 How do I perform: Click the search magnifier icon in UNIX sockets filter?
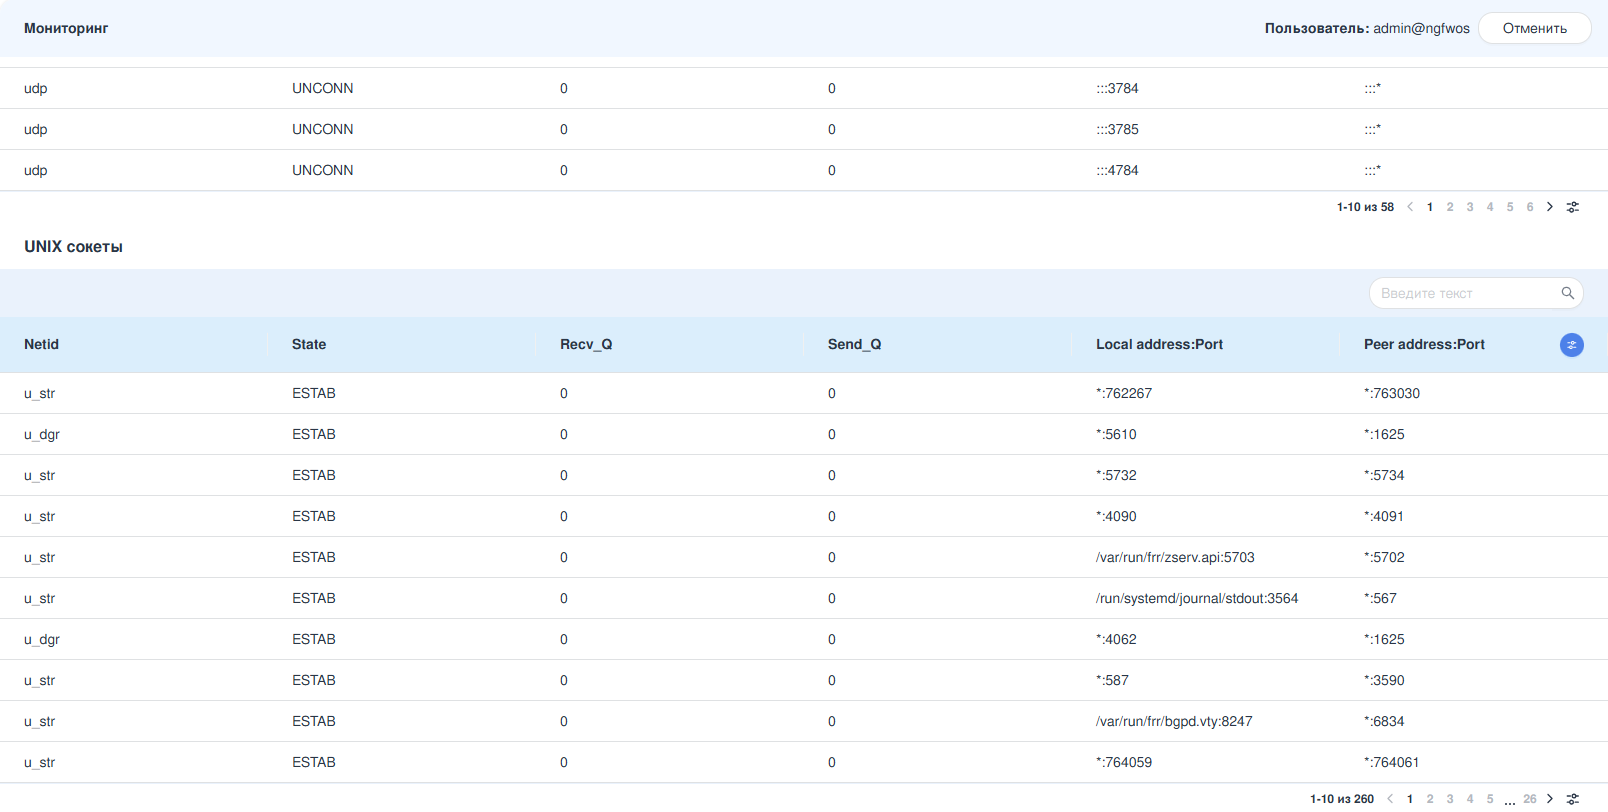pyautogui.click(x=1567, y=293)
